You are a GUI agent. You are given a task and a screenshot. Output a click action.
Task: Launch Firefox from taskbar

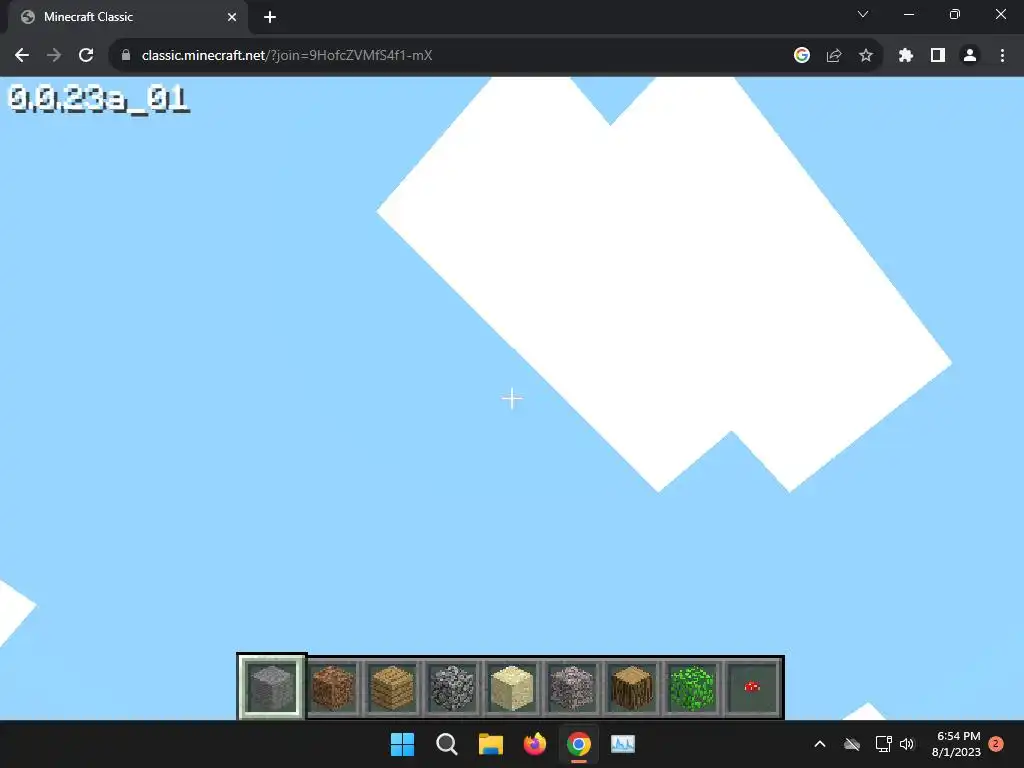535,744
